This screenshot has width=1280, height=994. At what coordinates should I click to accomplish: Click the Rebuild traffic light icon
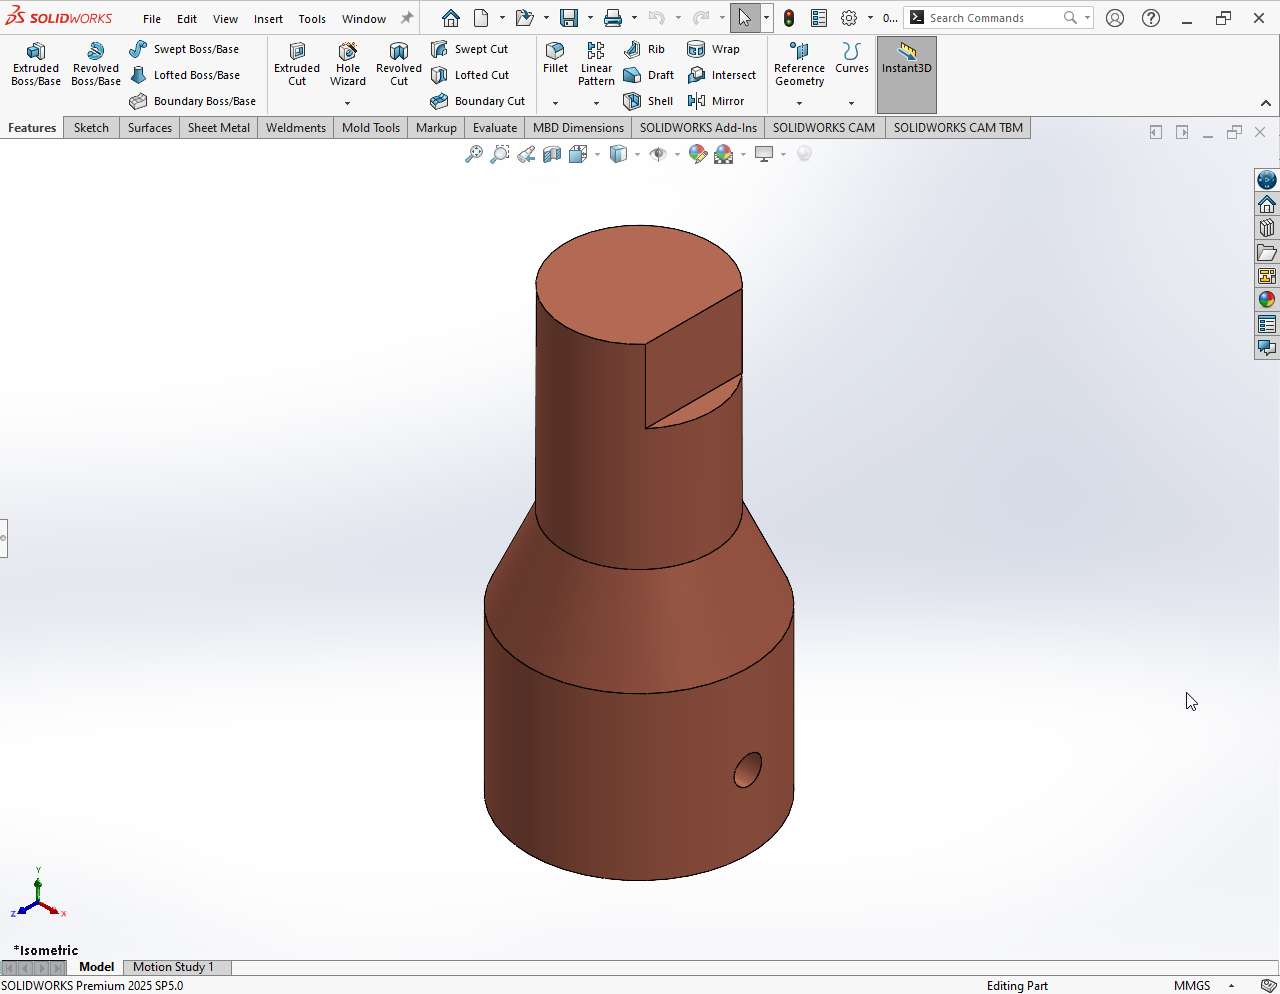coord(789,18)
